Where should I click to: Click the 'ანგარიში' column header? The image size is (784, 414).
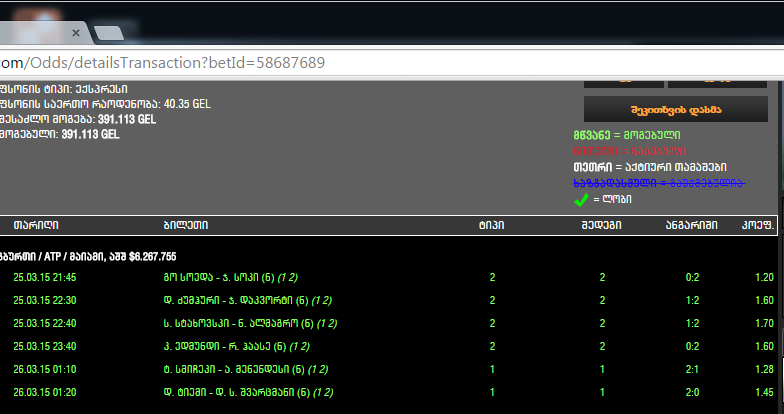coord(692,225)
